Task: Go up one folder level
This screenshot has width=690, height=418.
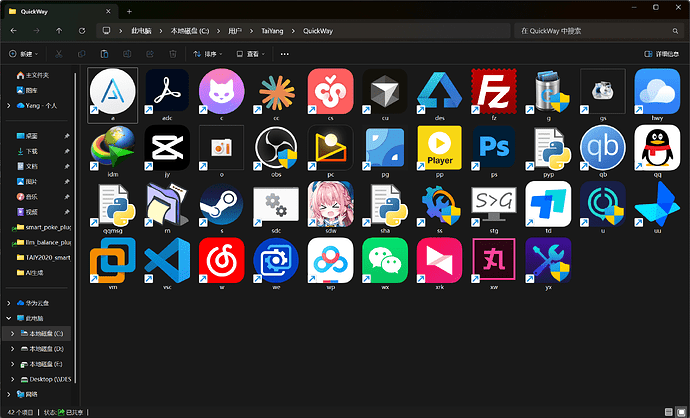Action: click(59, 31)
